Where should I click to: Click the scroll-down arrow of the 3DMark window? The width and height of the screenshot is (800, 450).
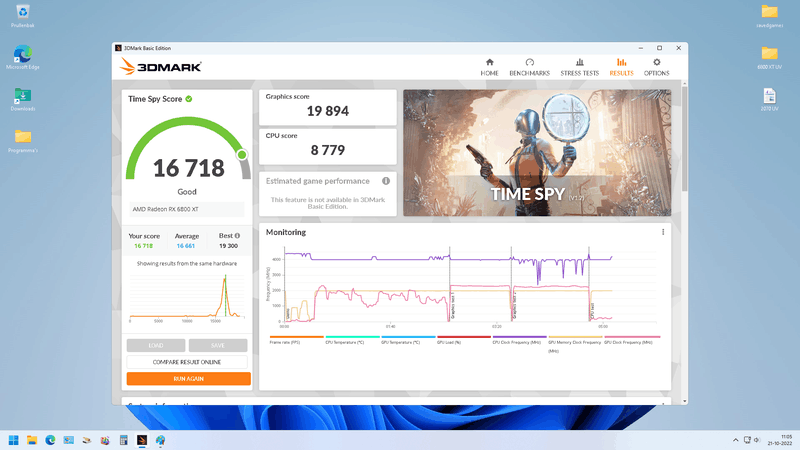684,402
